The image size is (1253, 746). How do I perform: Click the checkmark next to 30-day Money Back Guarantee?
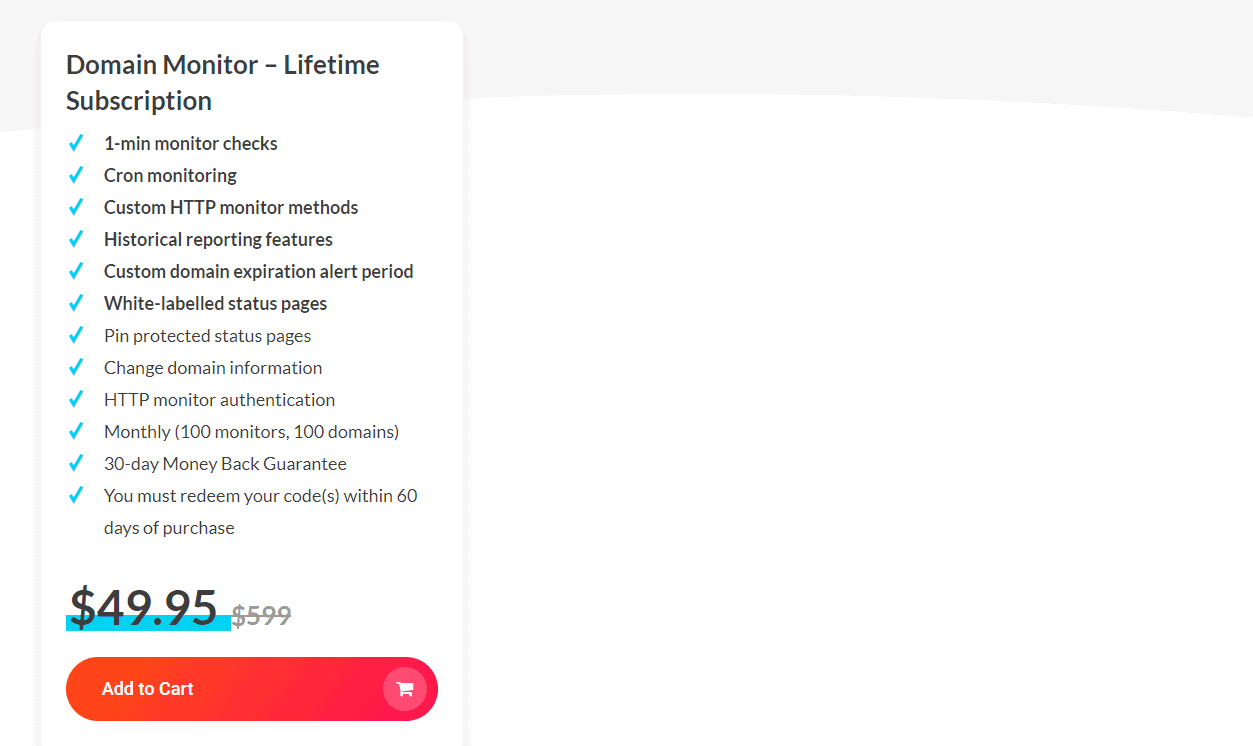76,463
